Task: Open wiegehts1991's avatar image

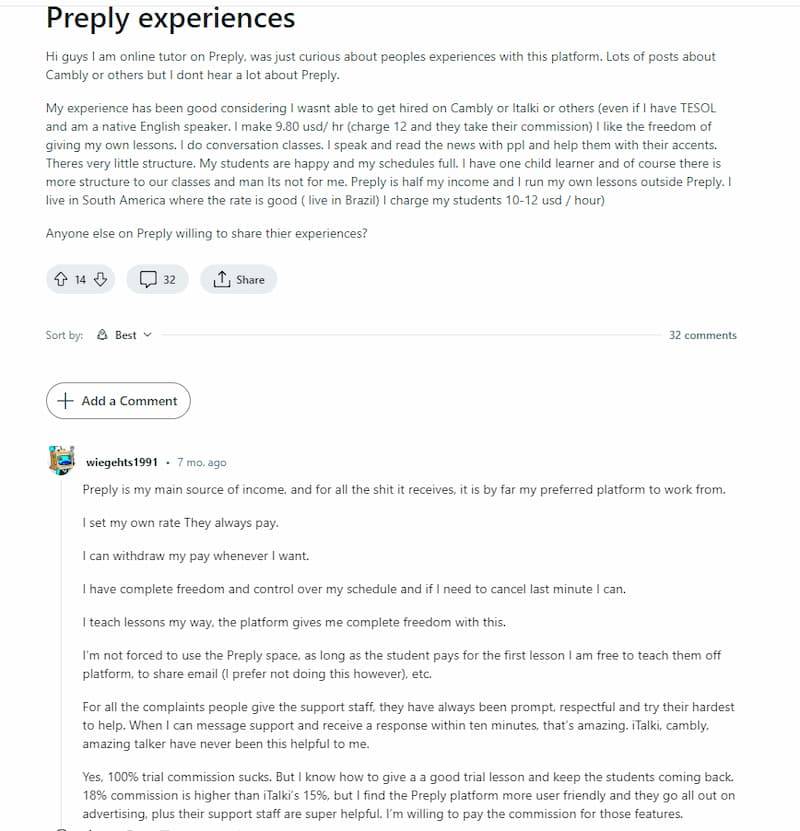Action: point(62,460)
